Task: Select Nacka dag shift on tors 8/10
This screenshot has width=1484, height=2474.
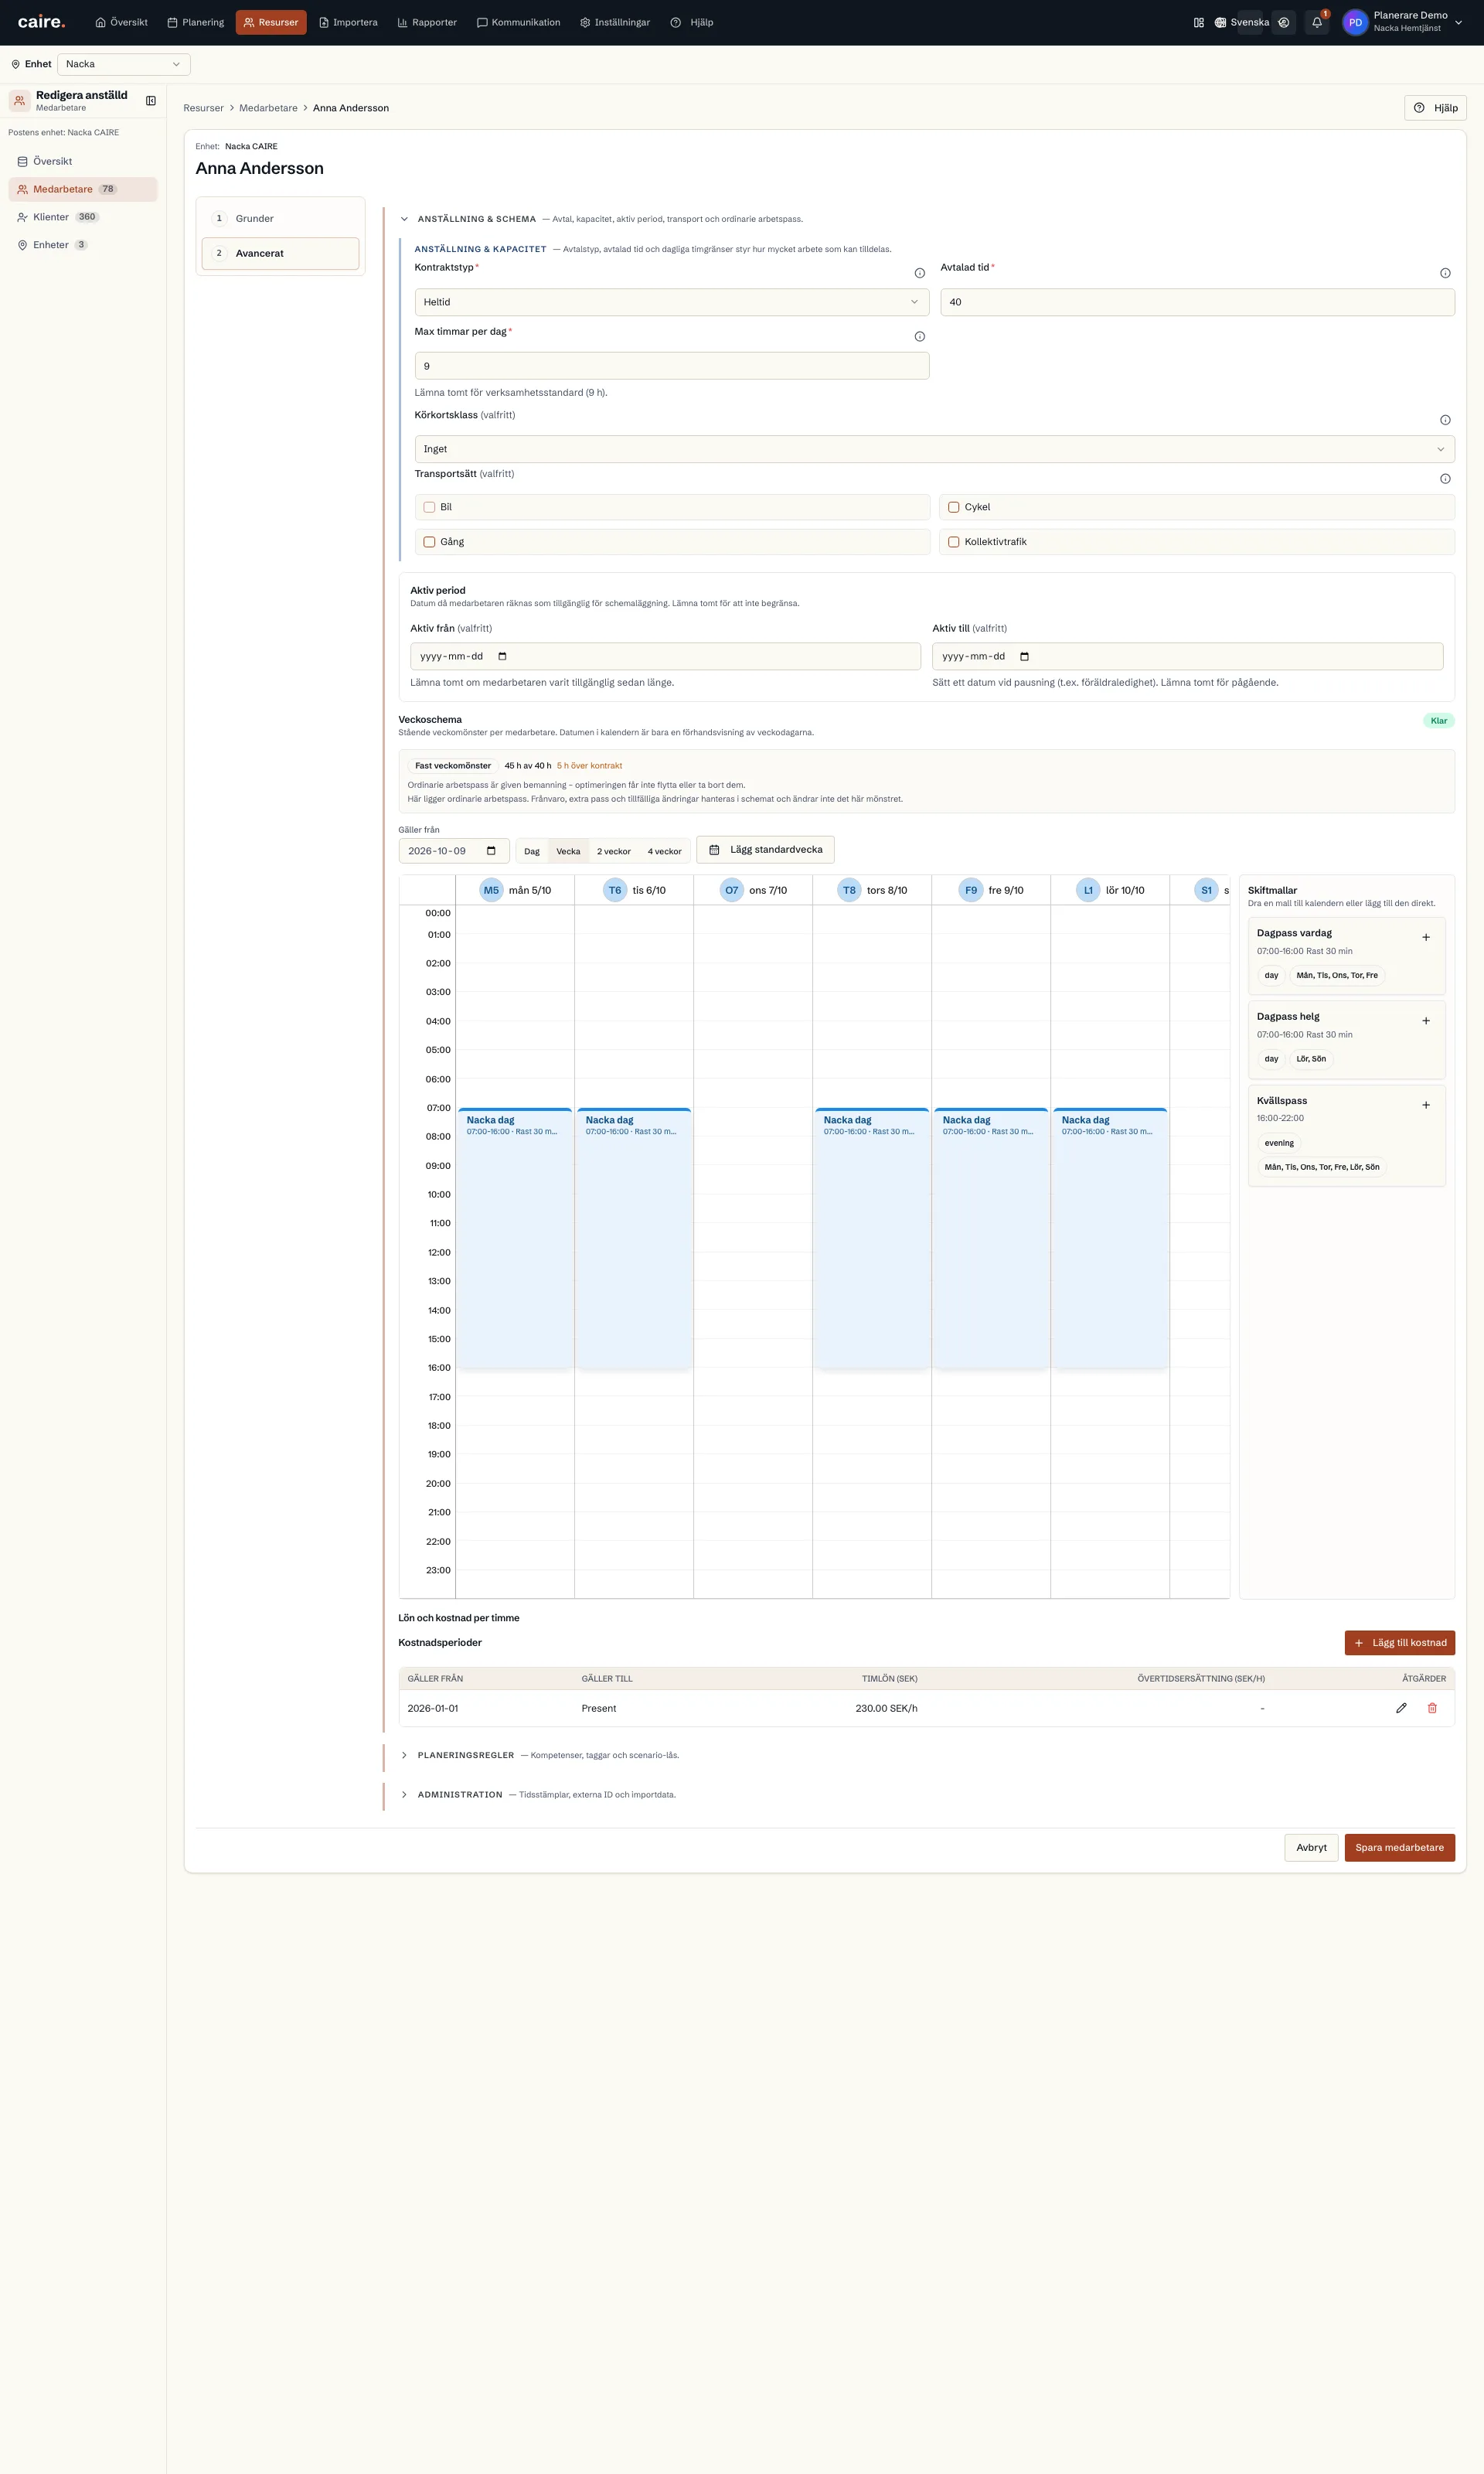Action: click(x=871, y=1238)
